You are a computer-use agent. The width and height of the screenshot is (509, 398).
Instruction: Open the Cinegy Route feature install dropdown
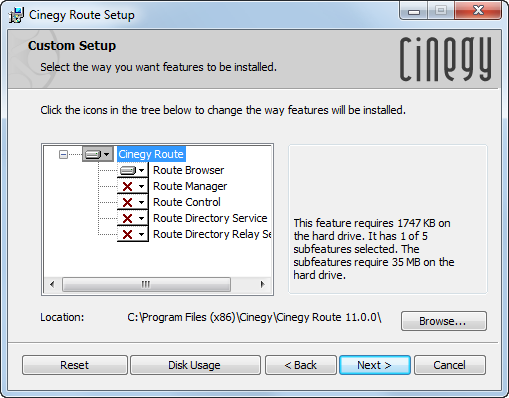[x=98, y=154]
